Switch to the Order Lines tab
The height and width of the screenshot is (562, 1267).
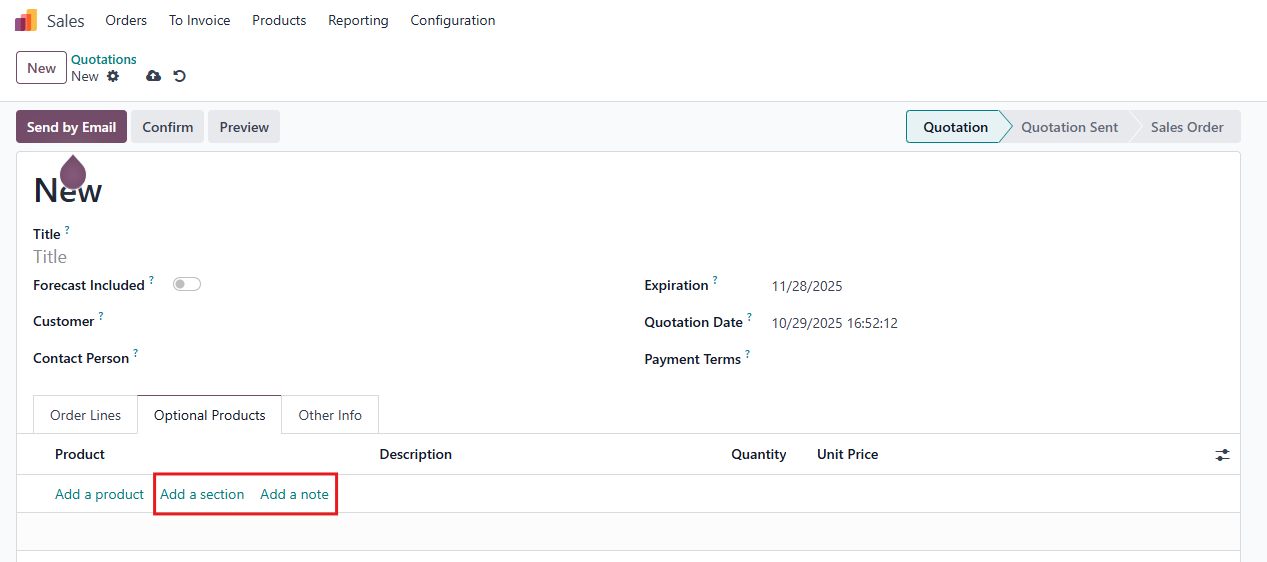85,415
